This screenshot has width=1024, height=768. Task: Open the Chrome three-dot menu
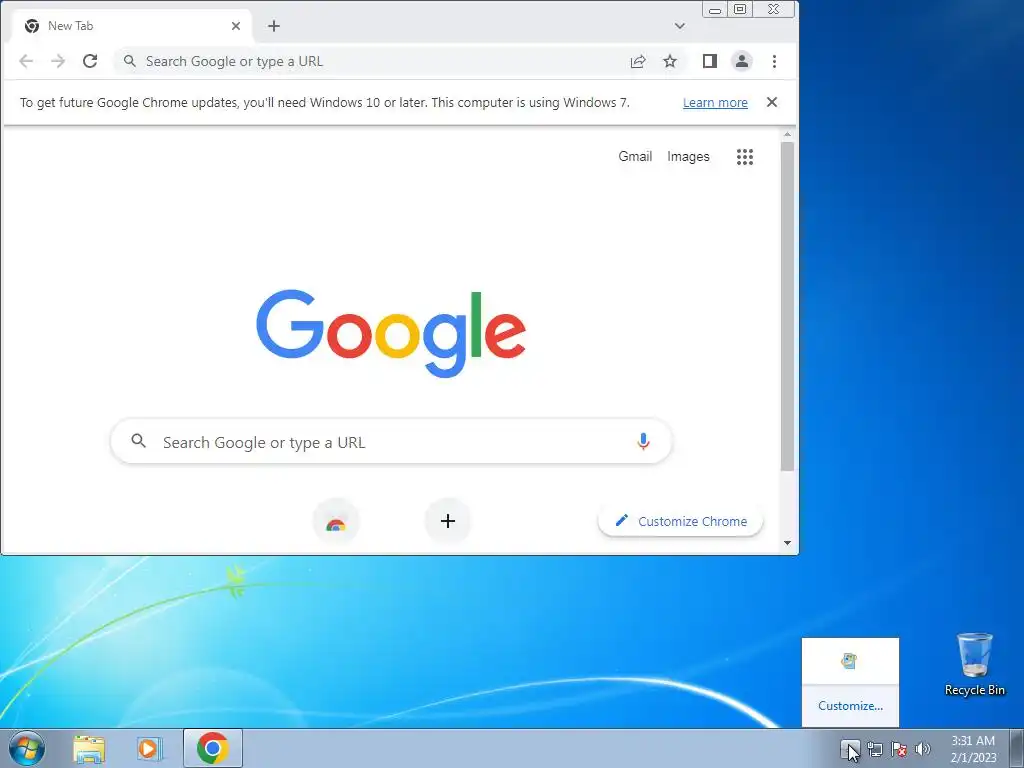pyautogui.click(x=775, y=61)
